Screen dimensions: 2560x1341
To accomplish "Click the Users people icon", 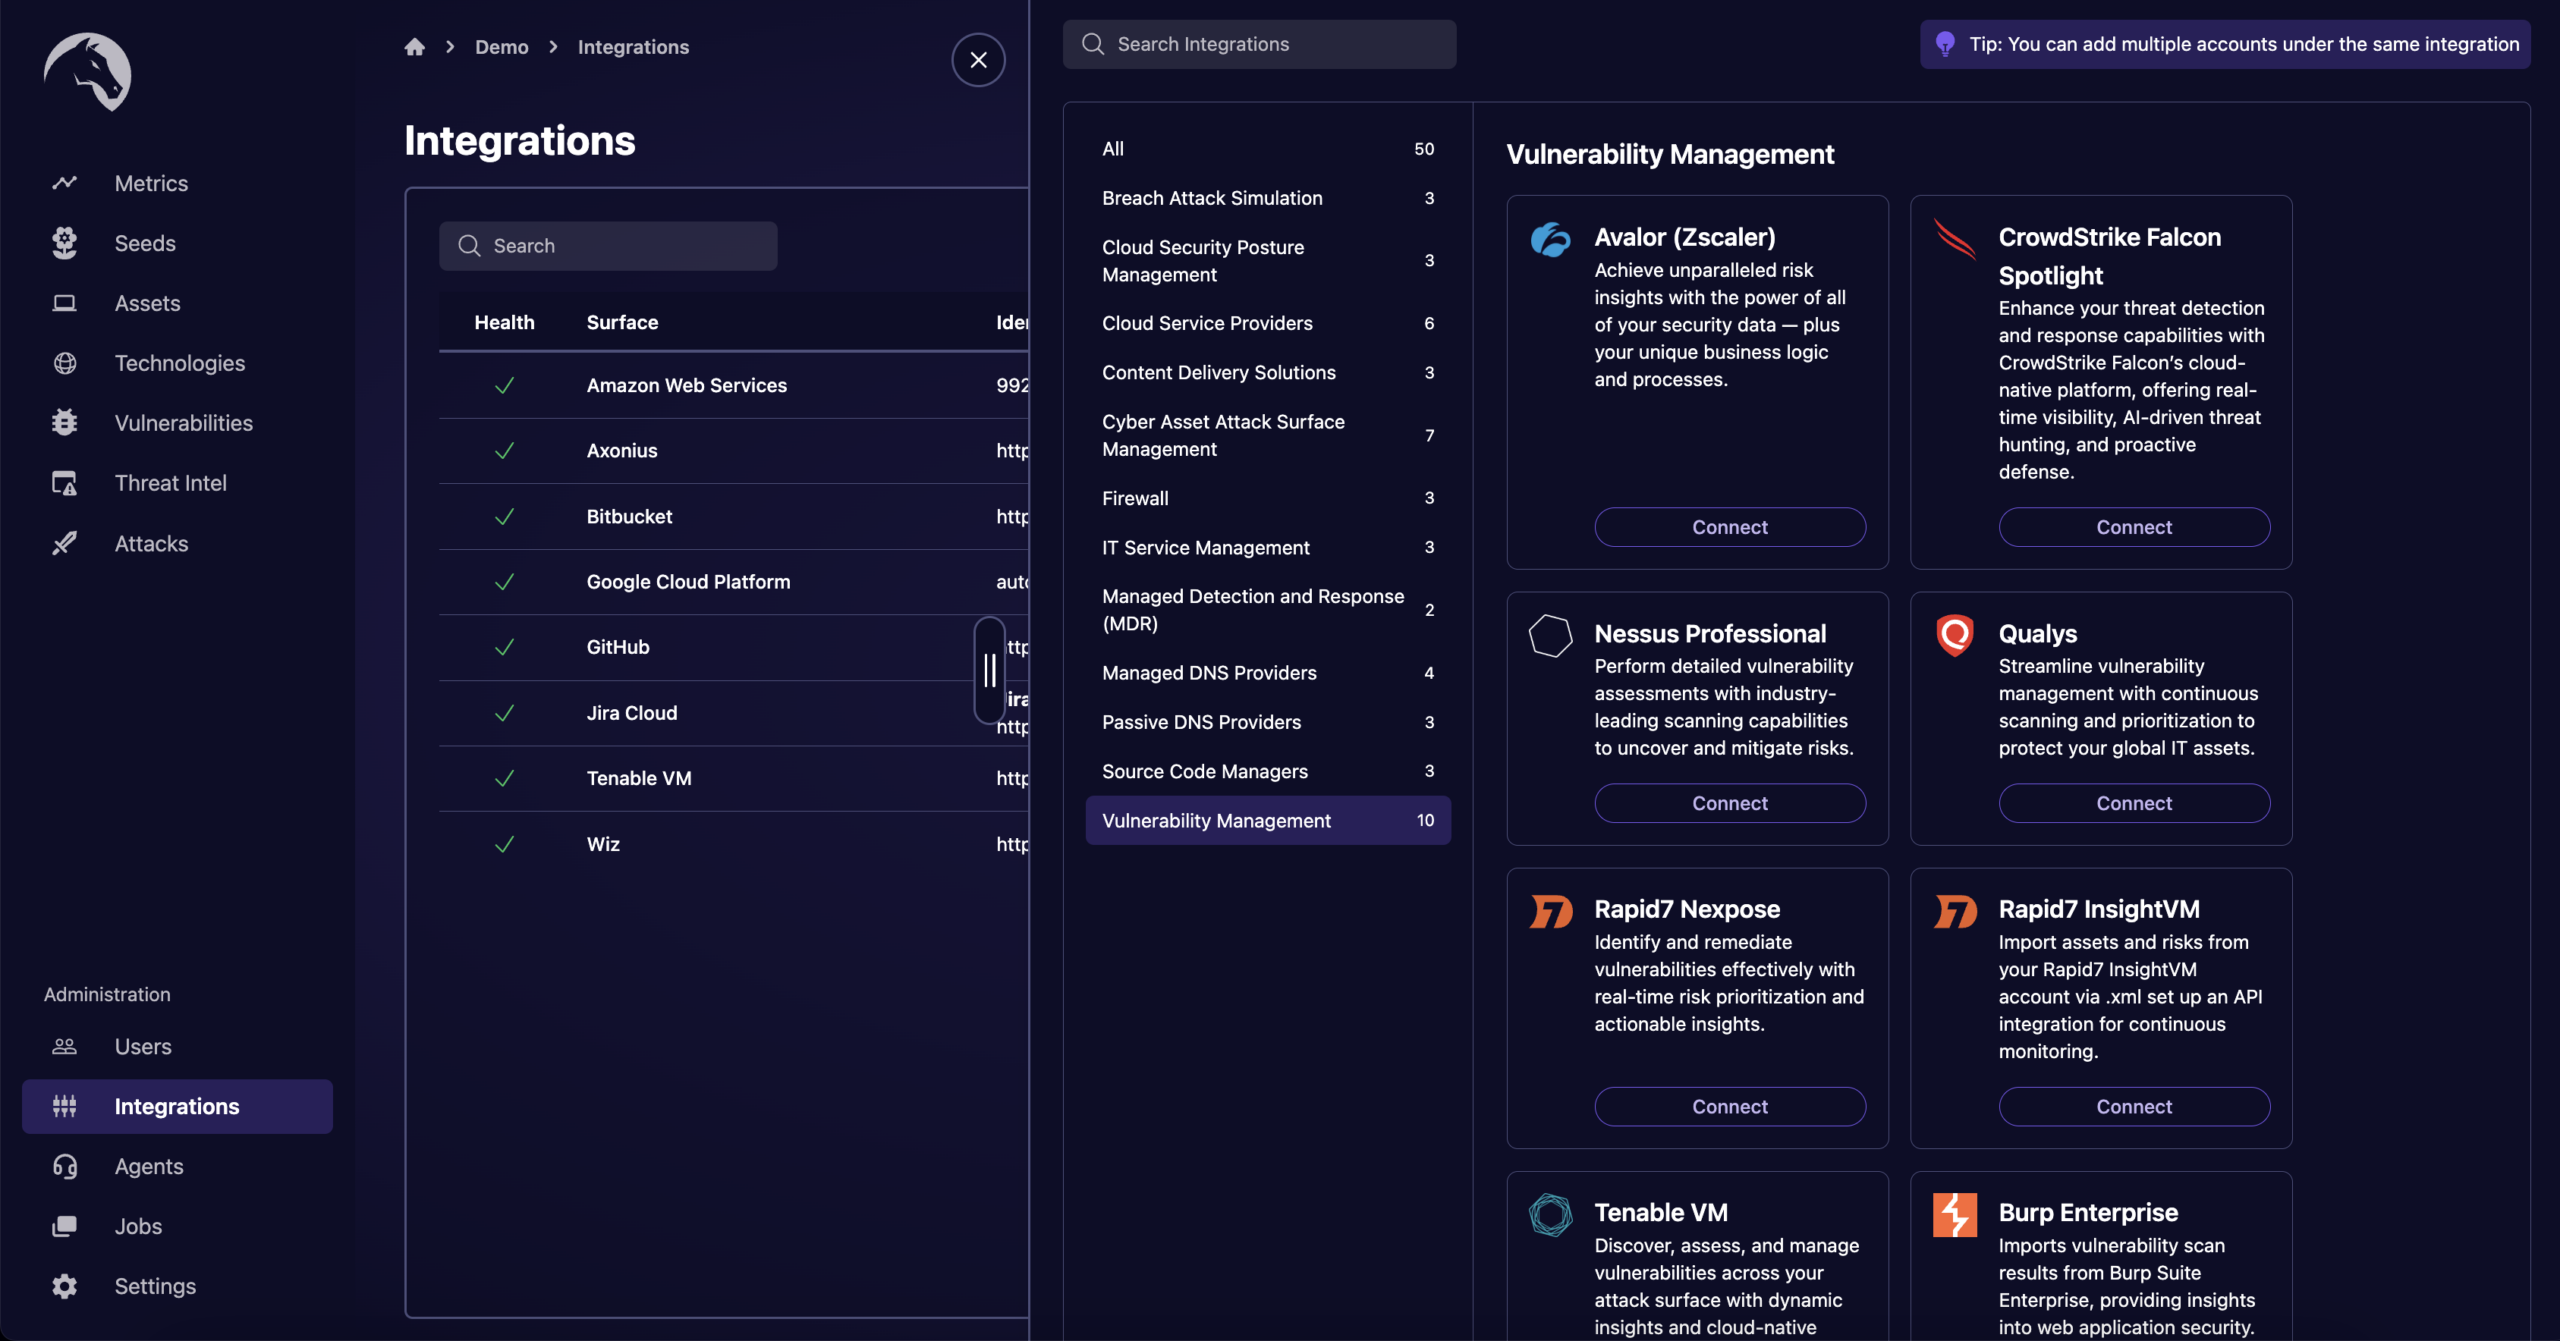I will (x=65, y=1046).
